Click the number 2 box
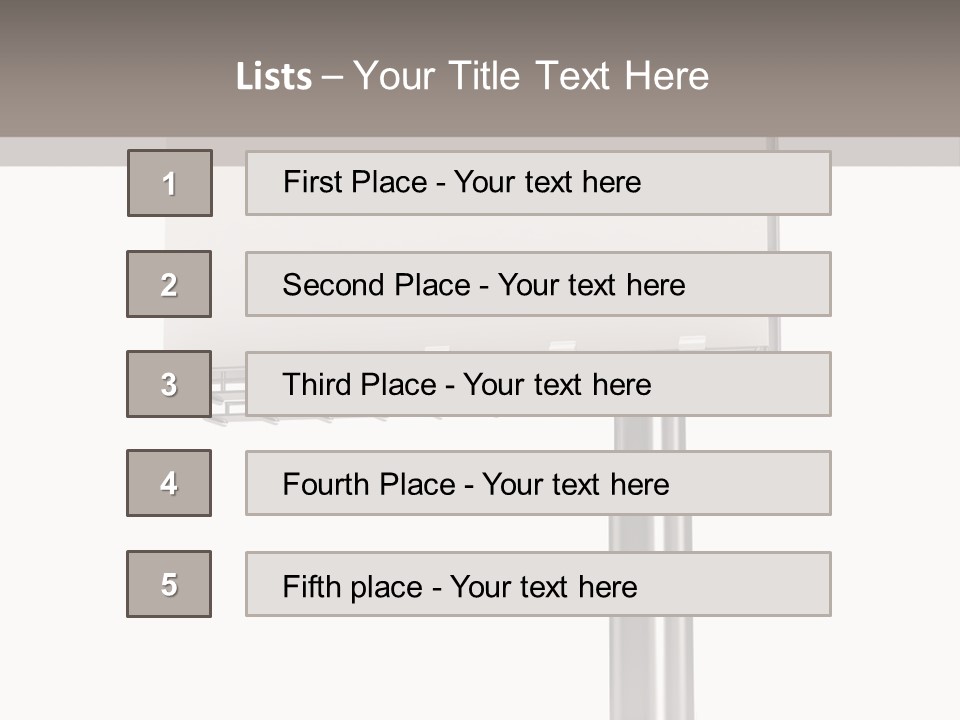The image size is (960, 720). point(169,284)
